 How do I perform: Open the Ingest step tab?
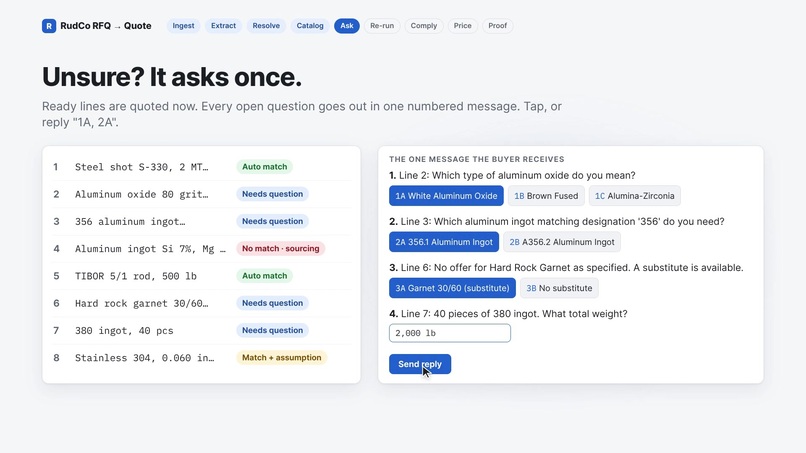pyautogui.click(x=184, y=26)
